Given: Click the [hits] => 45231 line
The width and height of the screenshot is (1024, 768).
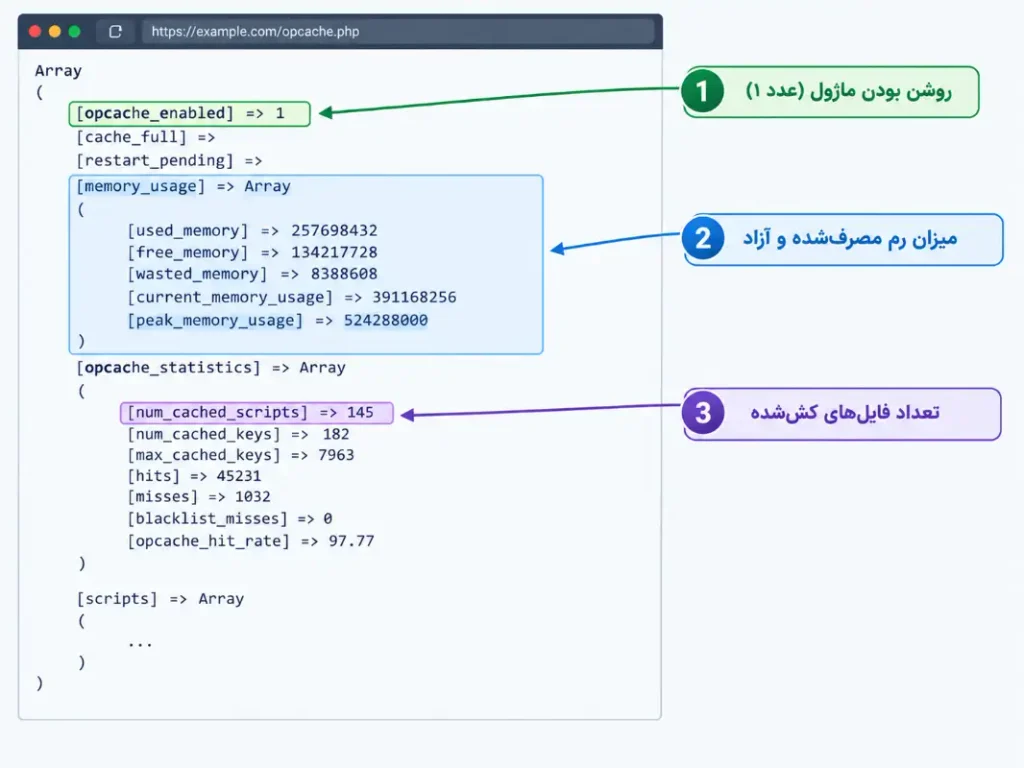Looking at the screenshot, I should 194,476.
